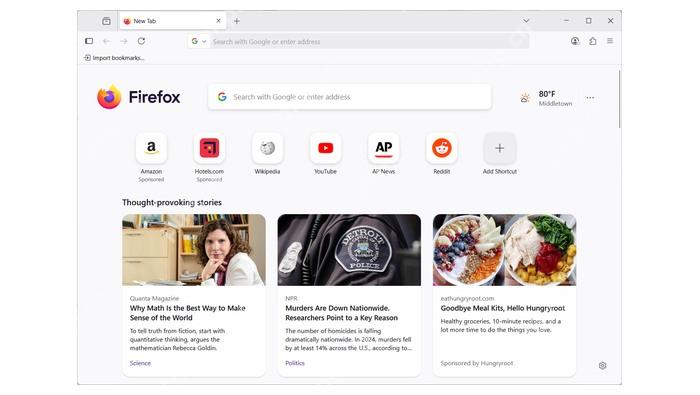
Task: Open weather widget three-dot menu
Action: tap(590, 98)
